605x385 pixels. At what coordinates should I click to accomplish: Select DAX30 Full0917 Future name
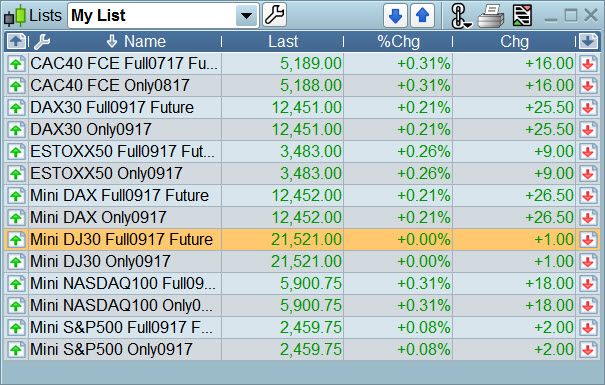[x=112, y=108]
